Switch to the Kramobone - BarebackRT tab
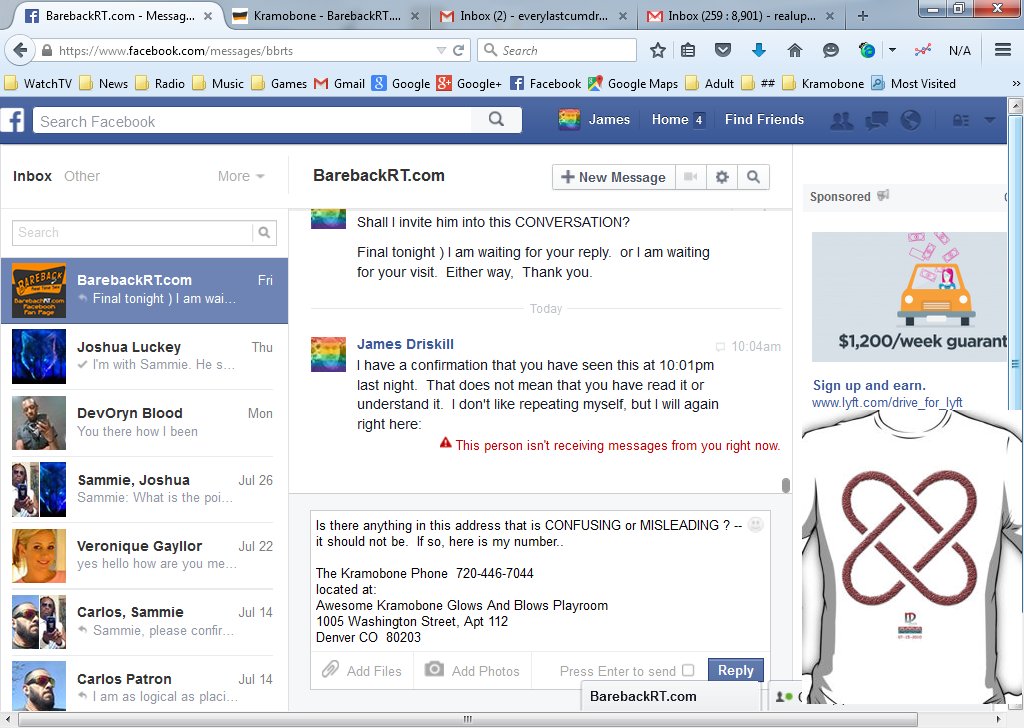1024x728 pixels. pos(327,16)
